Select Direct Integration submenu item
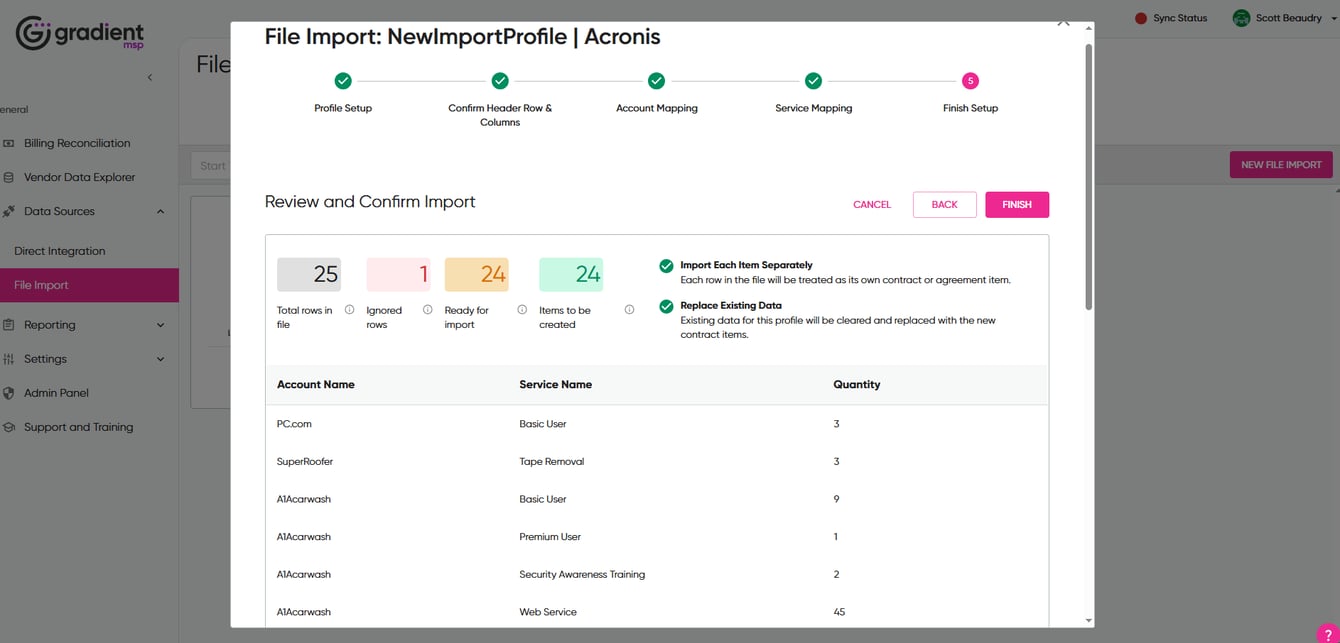This screenshot has width=1340, height=643. point(59,251)
